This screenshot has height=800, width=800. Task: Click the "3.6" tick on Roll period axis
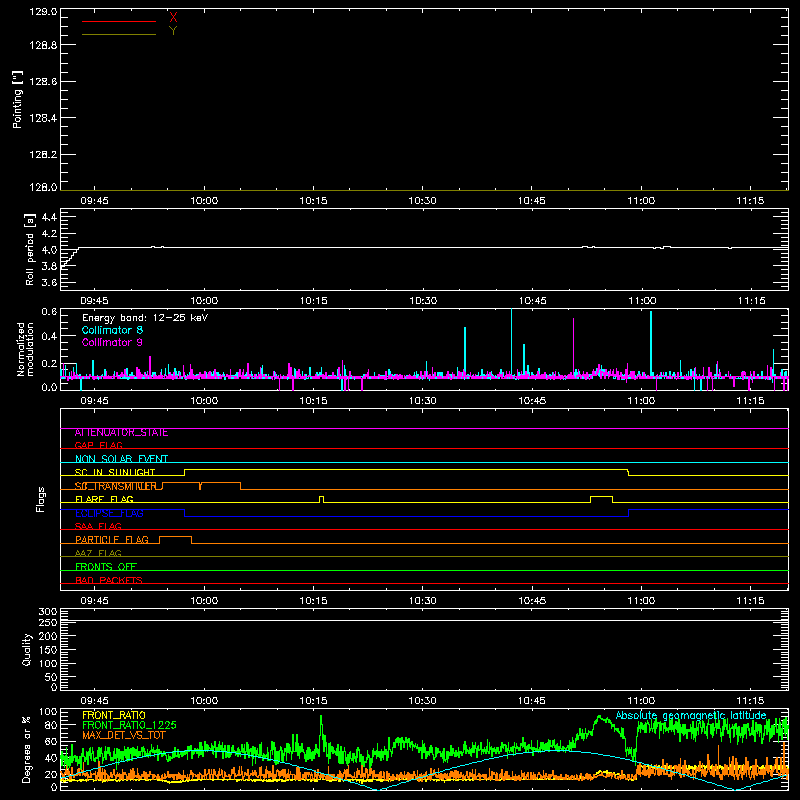point(49,283)
